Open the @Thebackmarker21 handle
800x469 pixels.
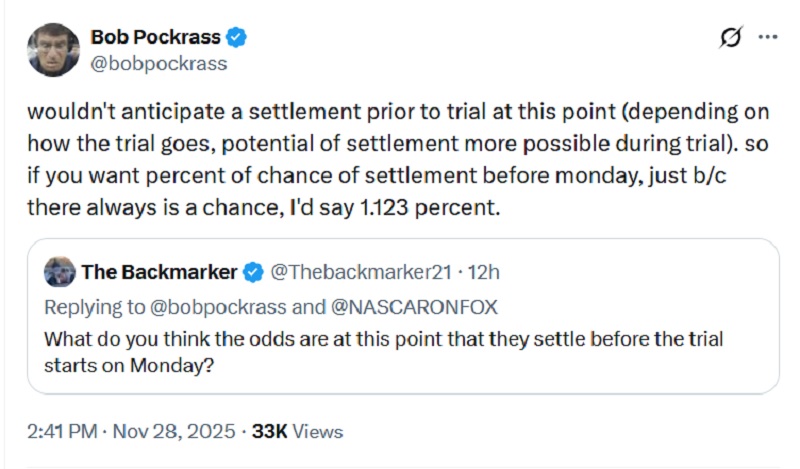point(357,272)
